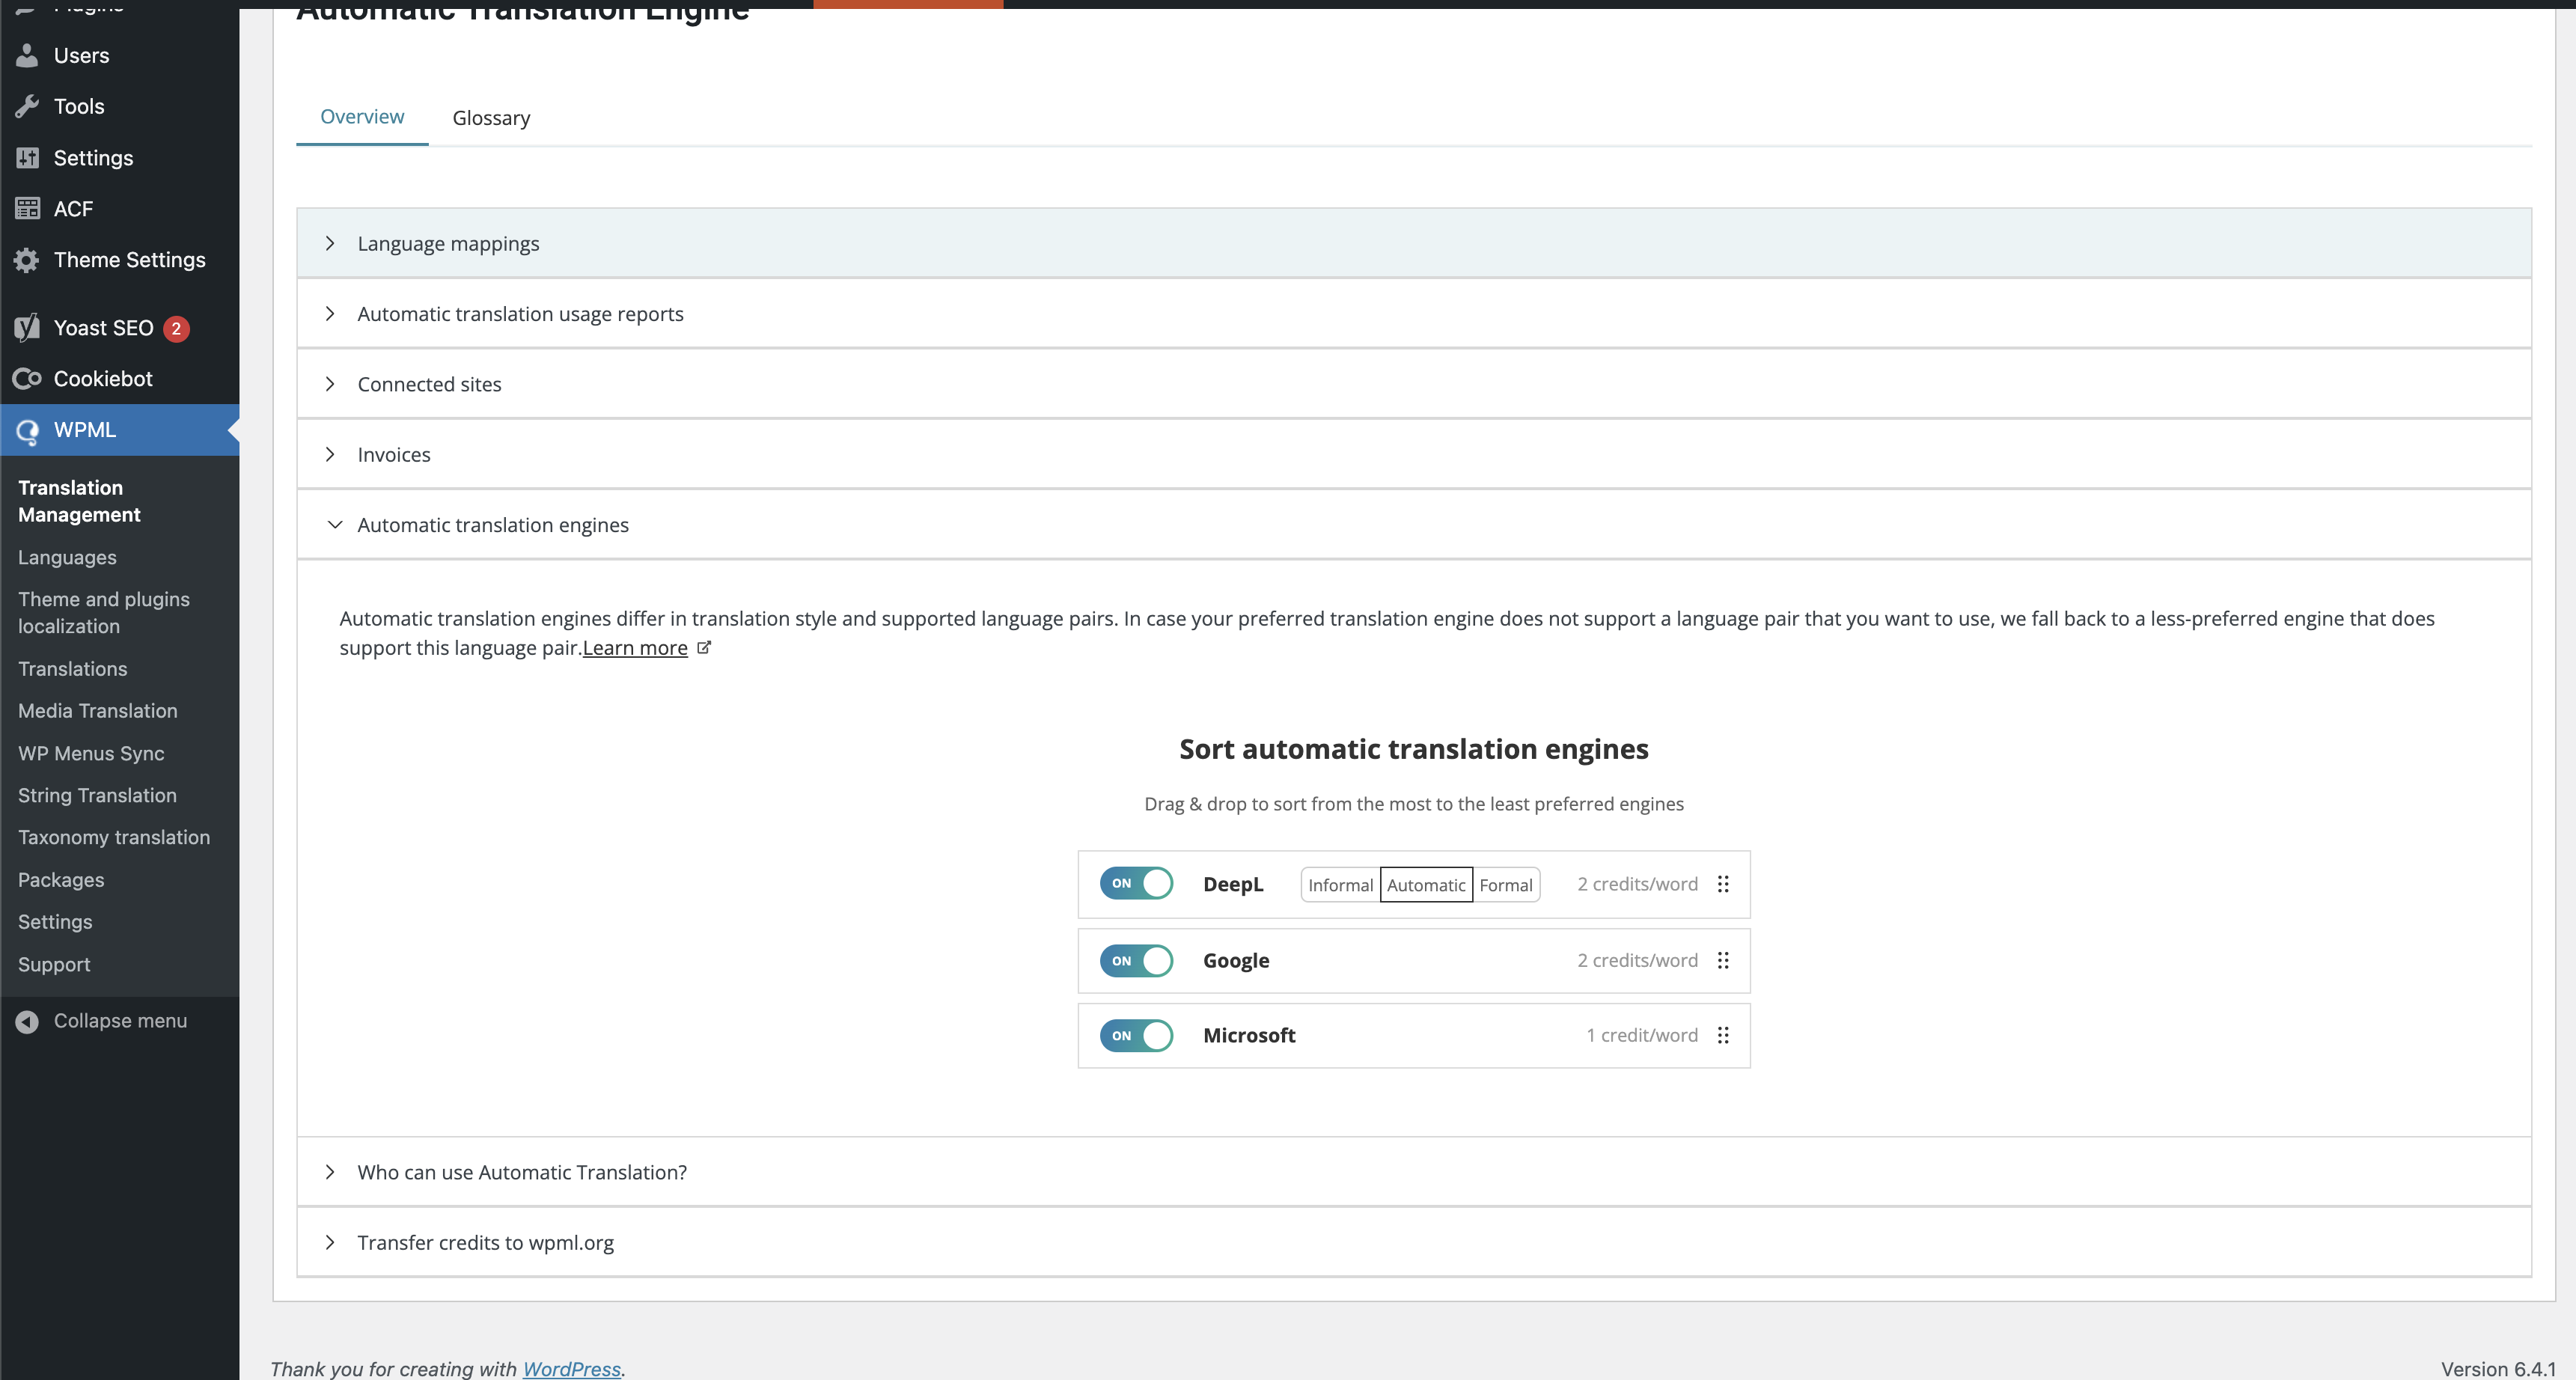Click the Google engine name
Viewport: 2576px width, 1380px height.
click(1236, 960)
